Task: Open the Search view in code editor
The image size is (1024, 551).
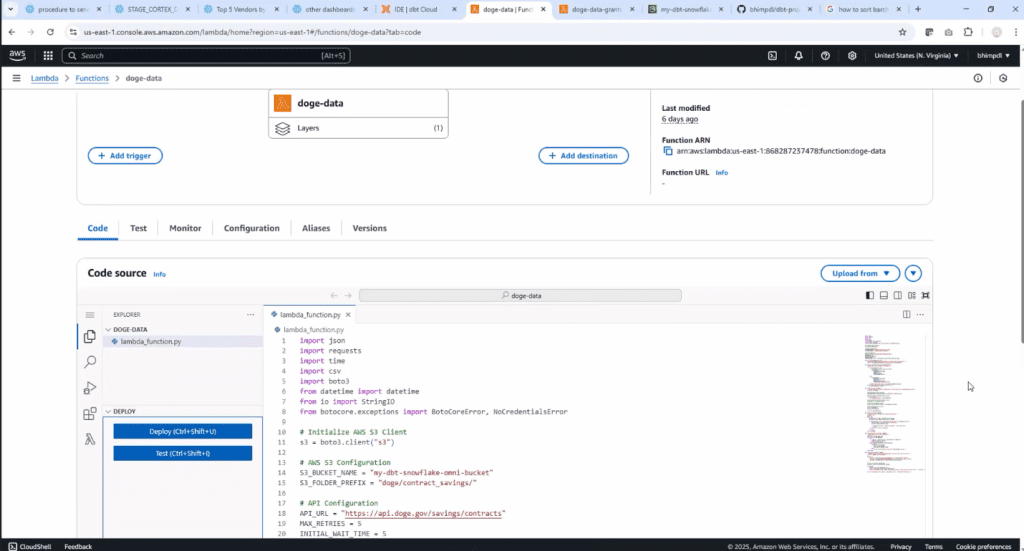Action: (90, 362)
